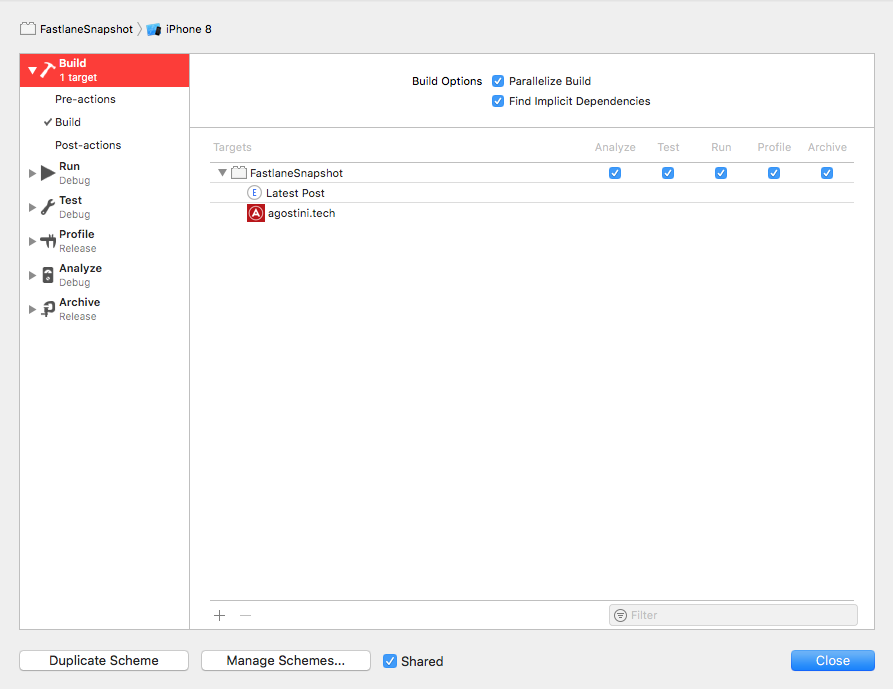Image resolution: width=893 pixels, height=689 pixels.
Task: Select Post-actions under Build
Action: pyautogui.click(x=88, y=145)
